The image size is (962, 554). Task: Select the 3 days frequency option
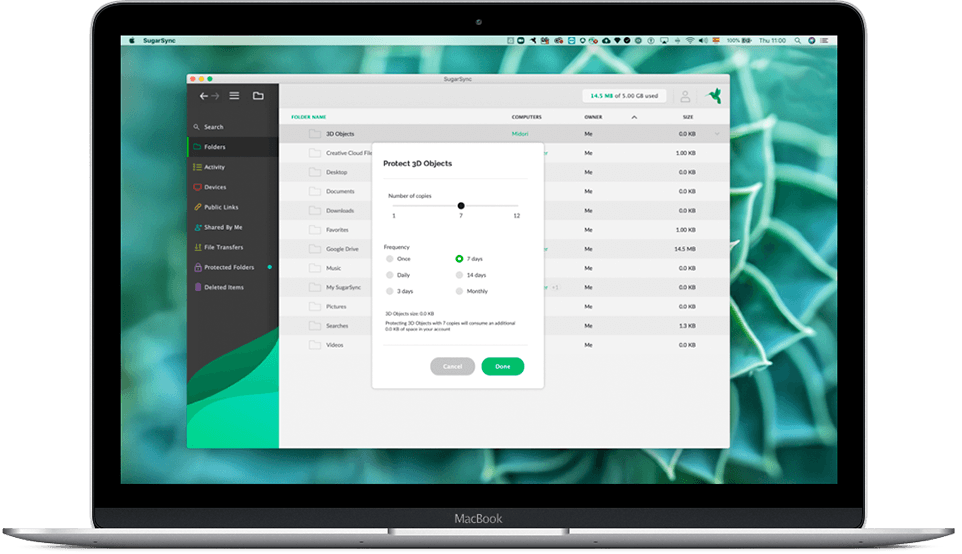coord(390,291)
